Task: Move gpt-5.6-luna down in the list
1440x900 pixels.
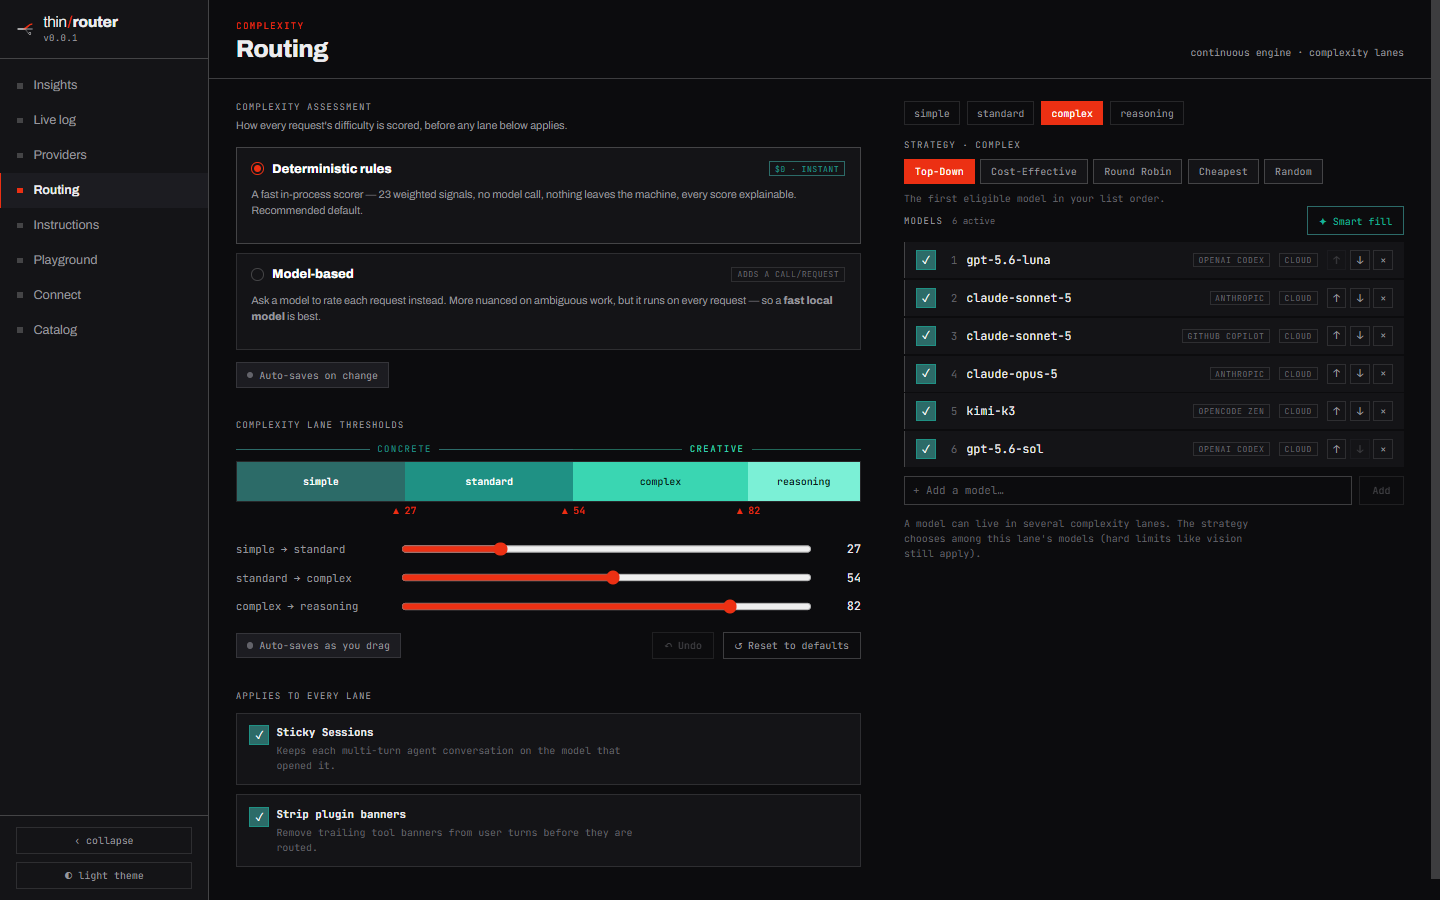Action: click(1360, 260)
